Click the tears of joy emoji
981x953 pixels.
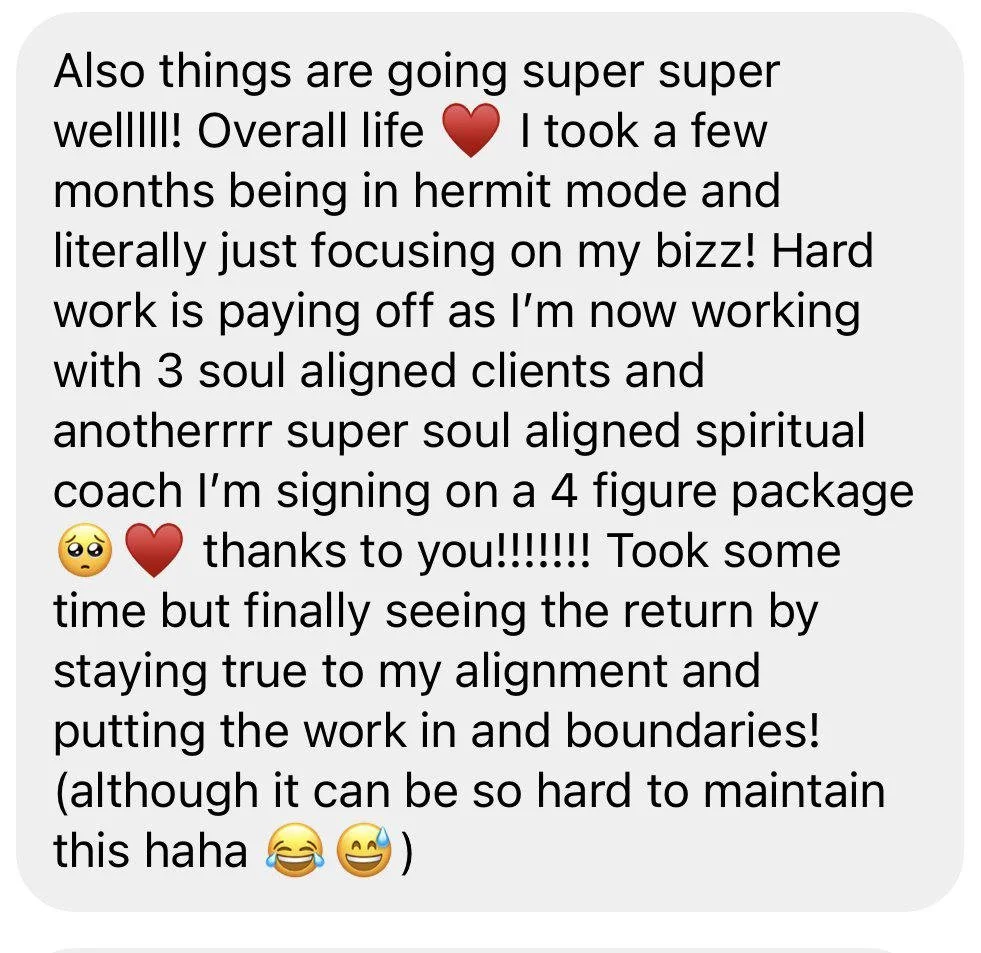[295, 850]
